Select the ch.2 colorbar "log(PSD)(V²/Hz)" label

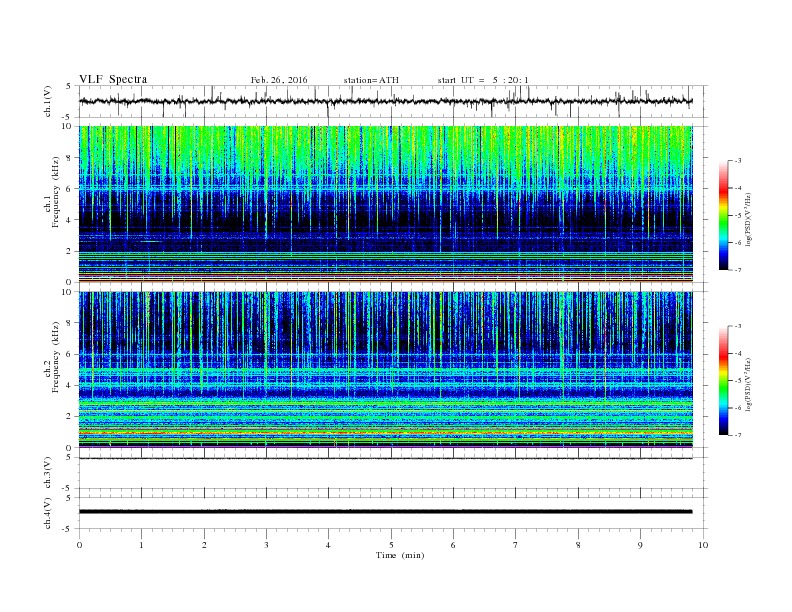pos(748,384)
